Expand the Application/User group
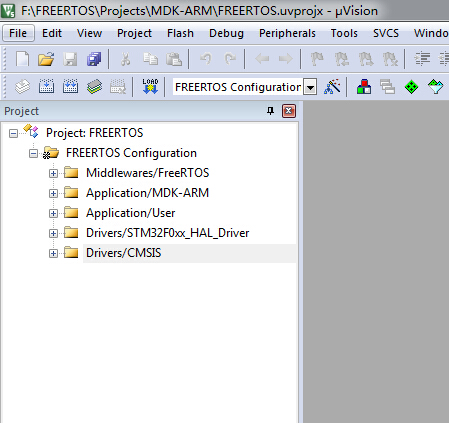This screenshot has width=449, height=423. pyautogui.click(x=53, y=214)
